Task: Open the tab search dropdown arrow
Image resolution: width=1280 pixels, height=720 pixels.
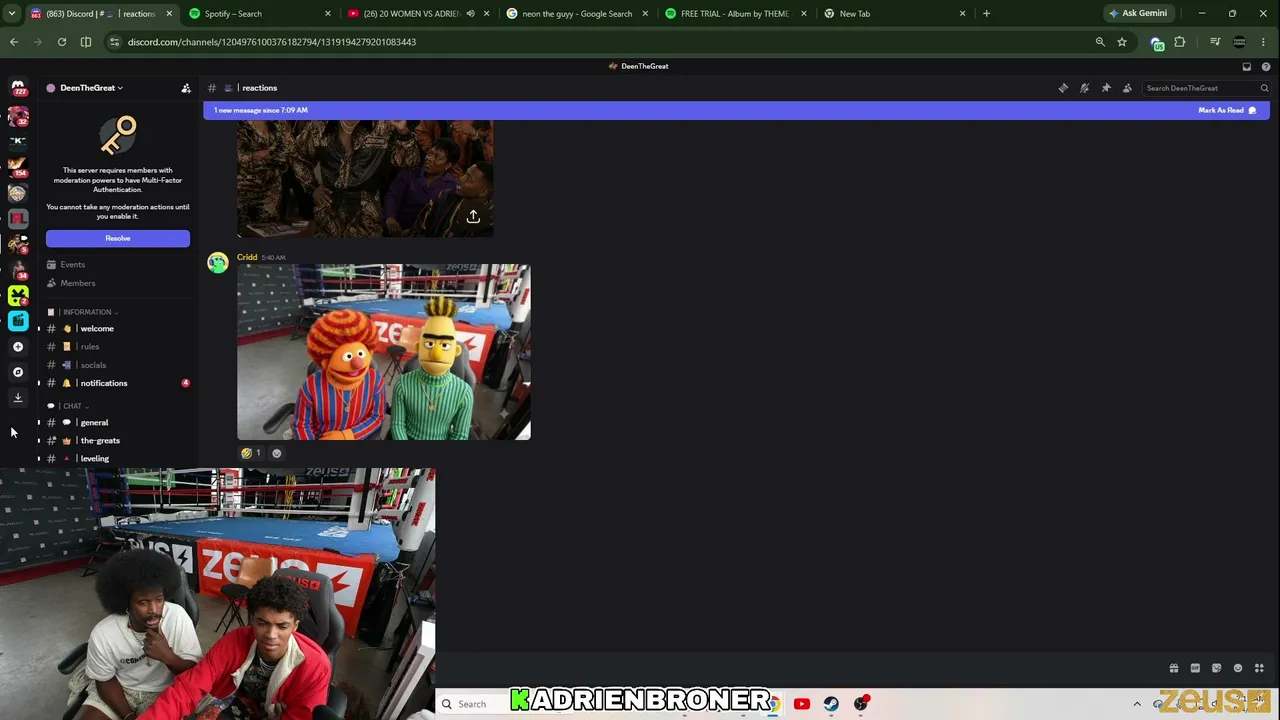Action: [13, 14]
